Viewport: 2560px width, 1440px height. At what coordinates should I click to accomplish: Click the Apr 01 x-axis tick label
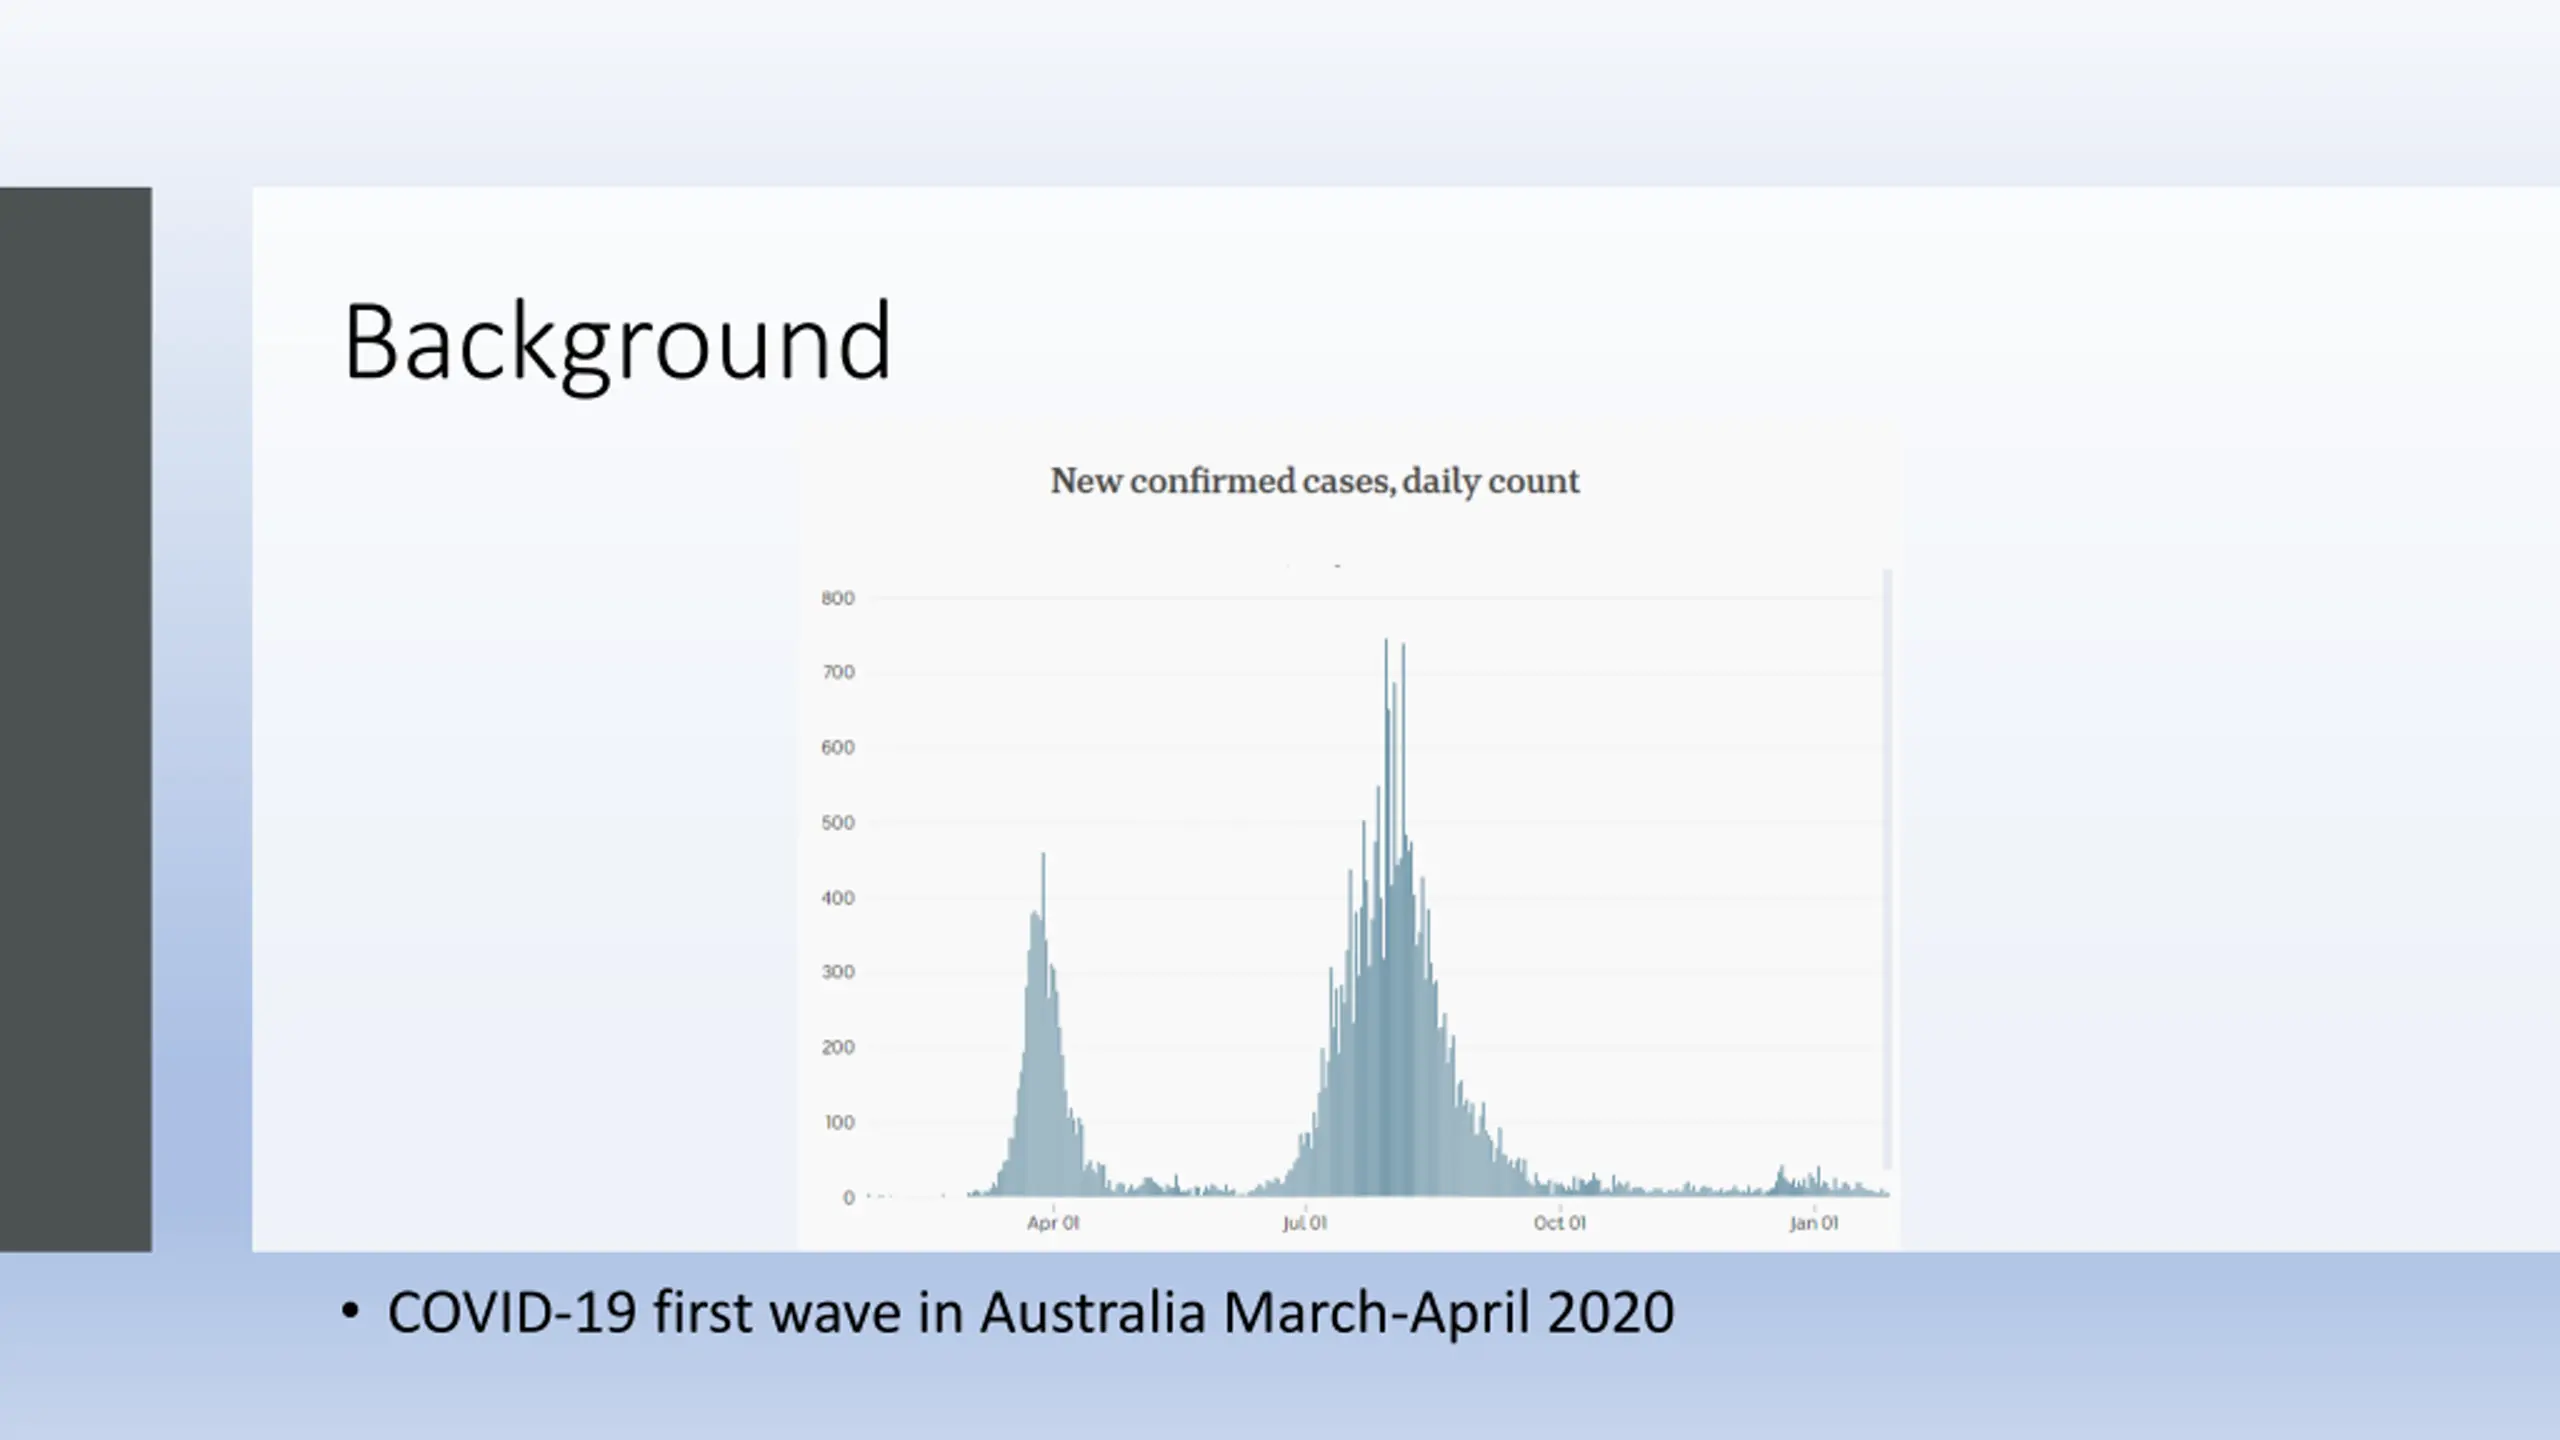[1053, 1222]
